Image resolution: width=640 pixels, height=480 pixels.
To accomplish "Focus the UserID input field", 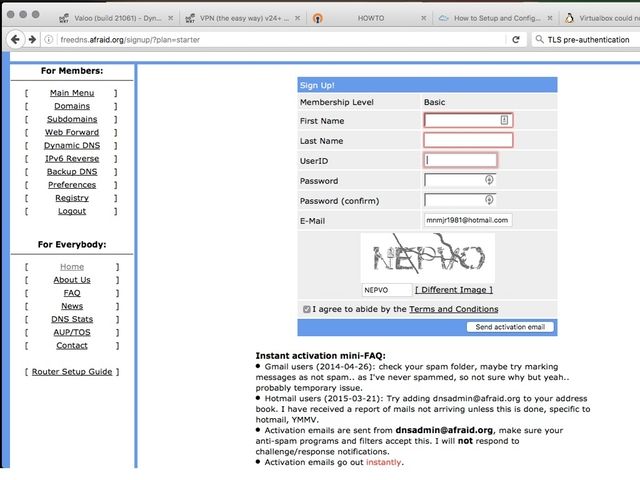I will (460, 160).
